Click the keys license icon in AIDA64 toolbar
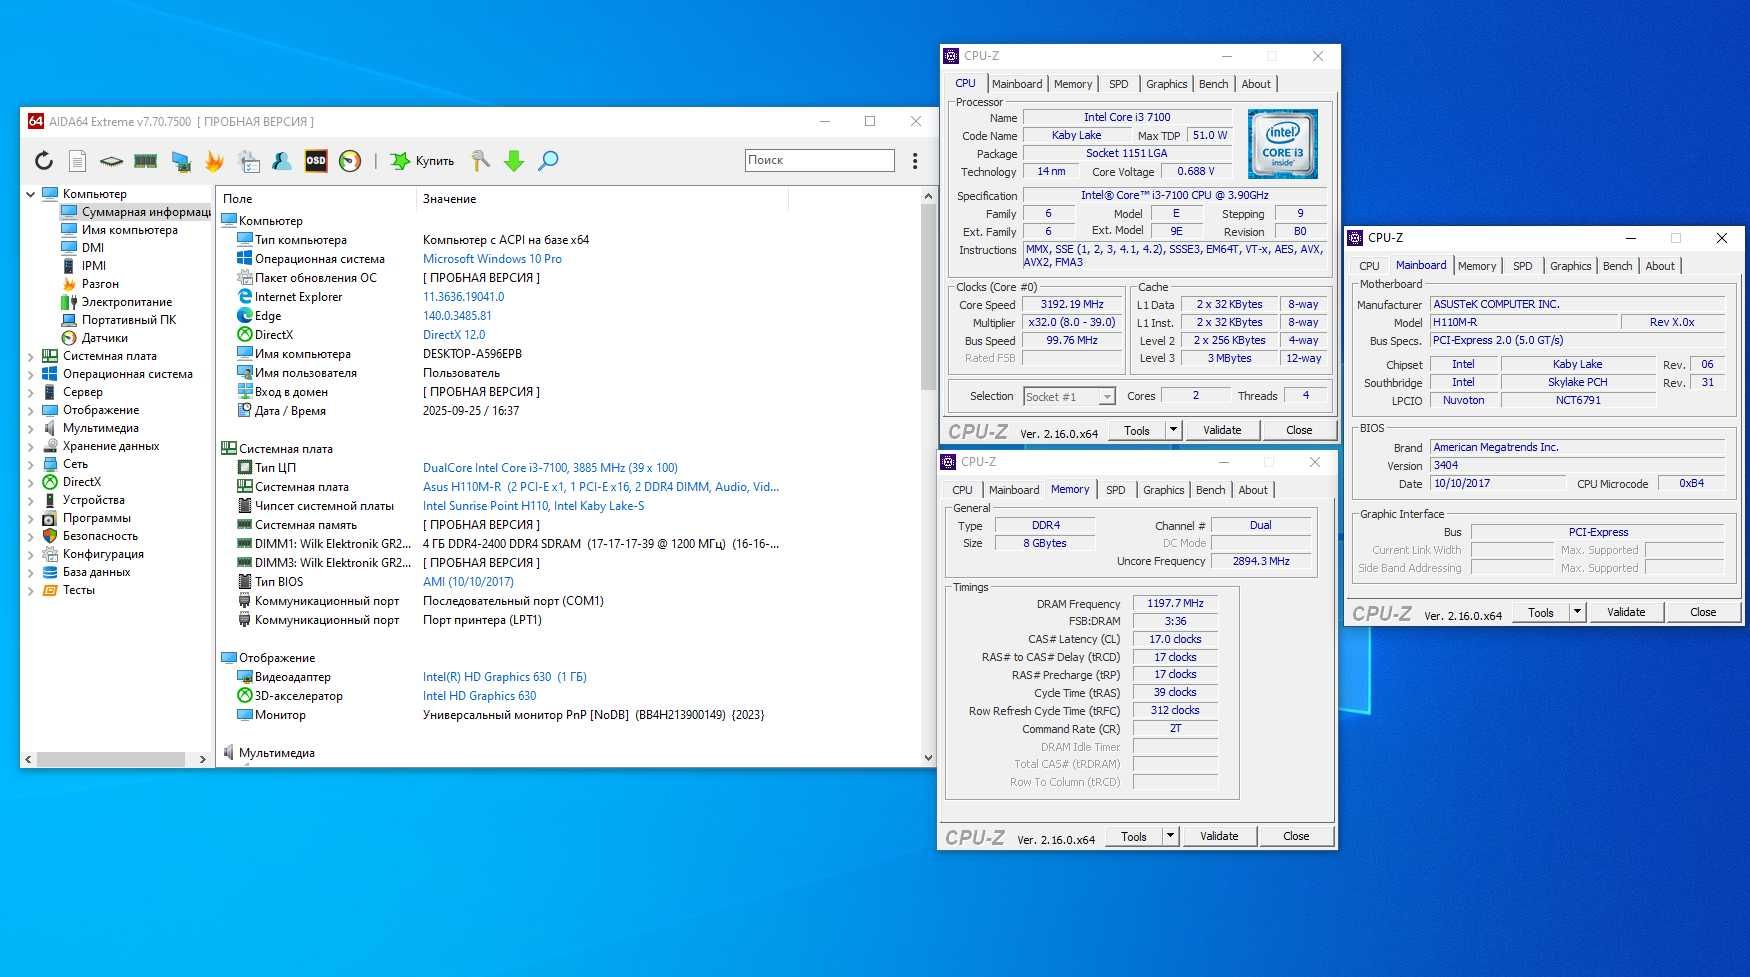The width and height of the screenshot is (1750, 977). point(480,161)
